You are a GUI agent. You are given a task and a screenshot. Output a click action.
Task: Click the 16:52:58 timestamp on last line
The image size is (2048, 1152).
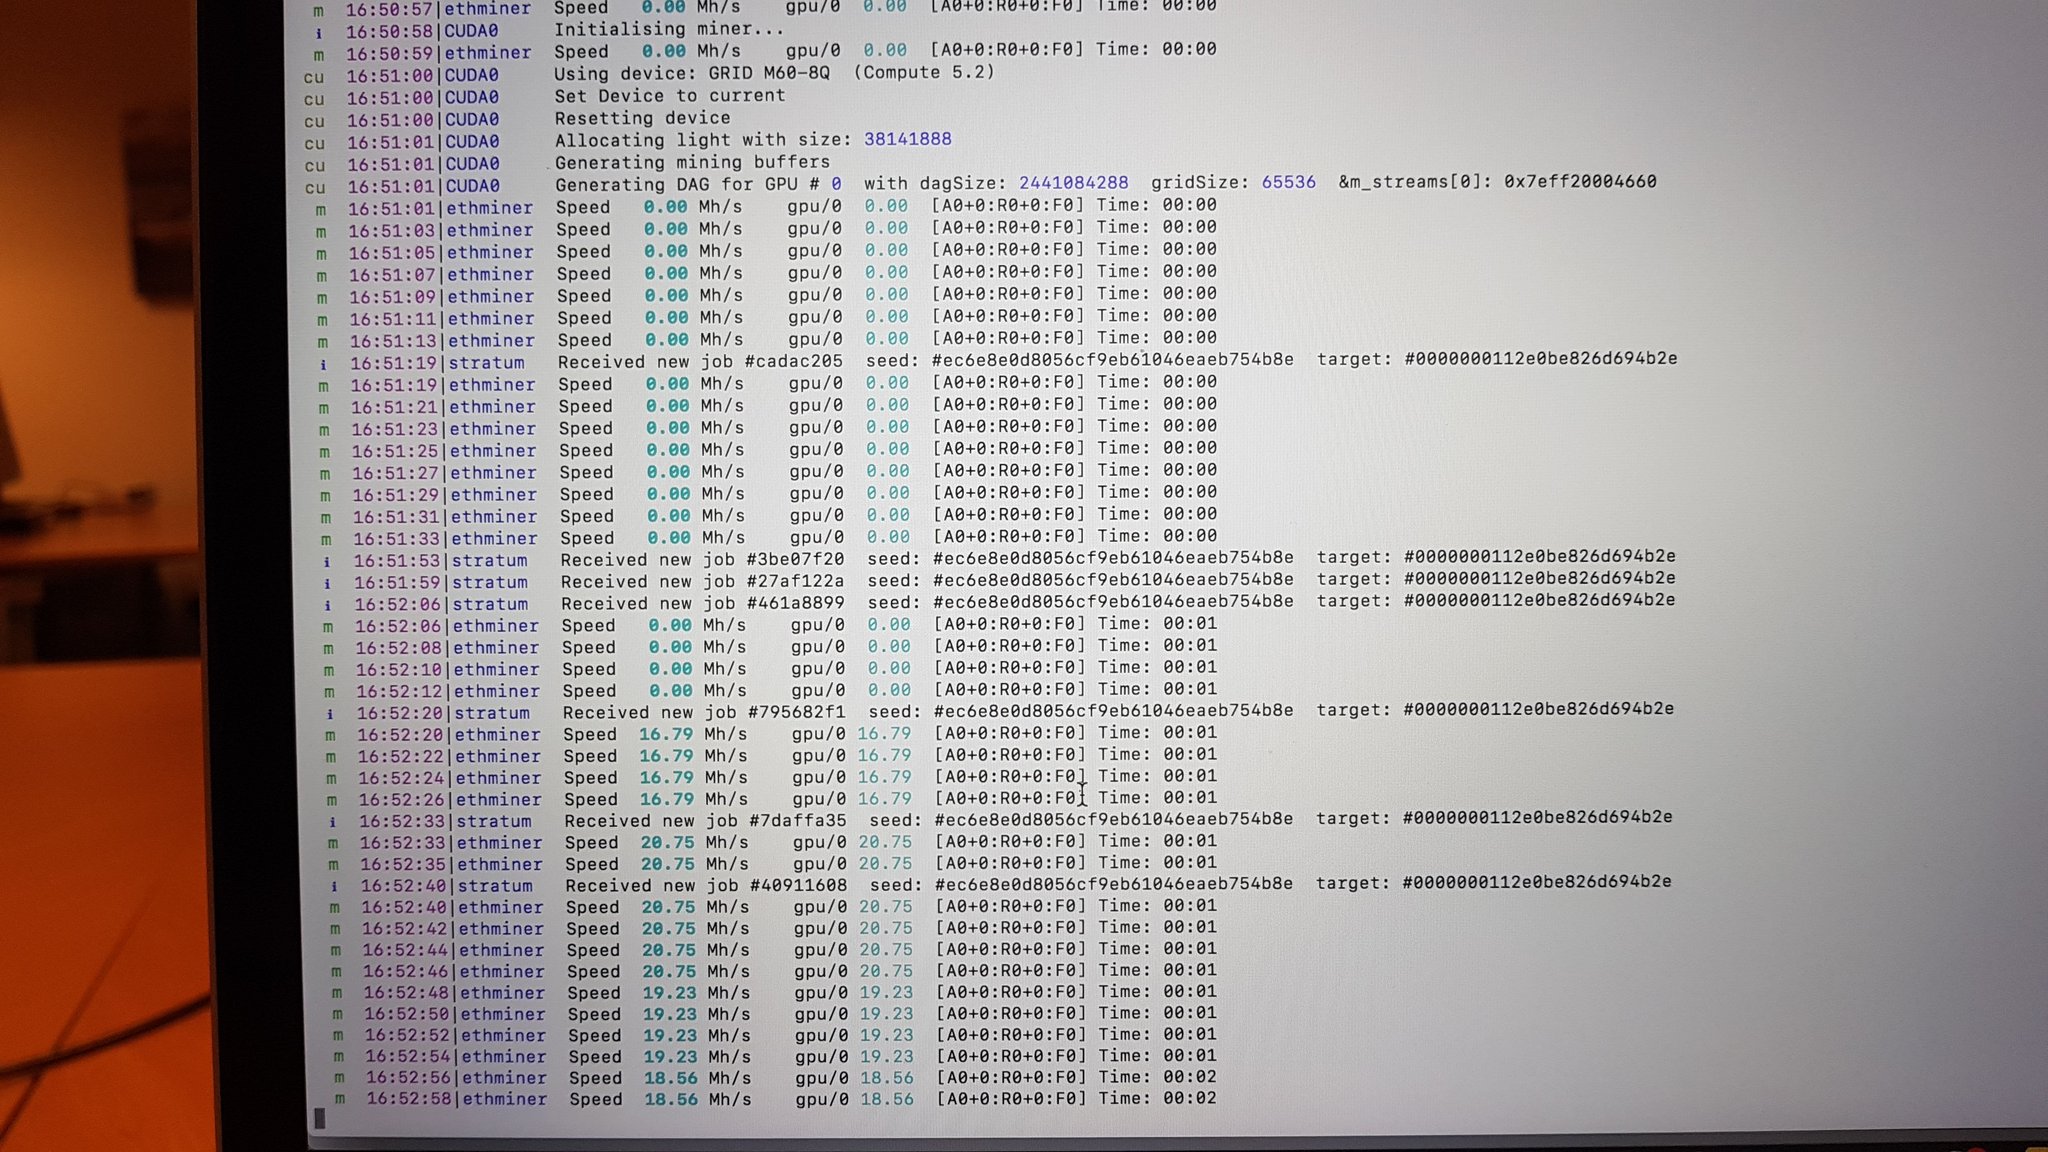coord(410,1099)
